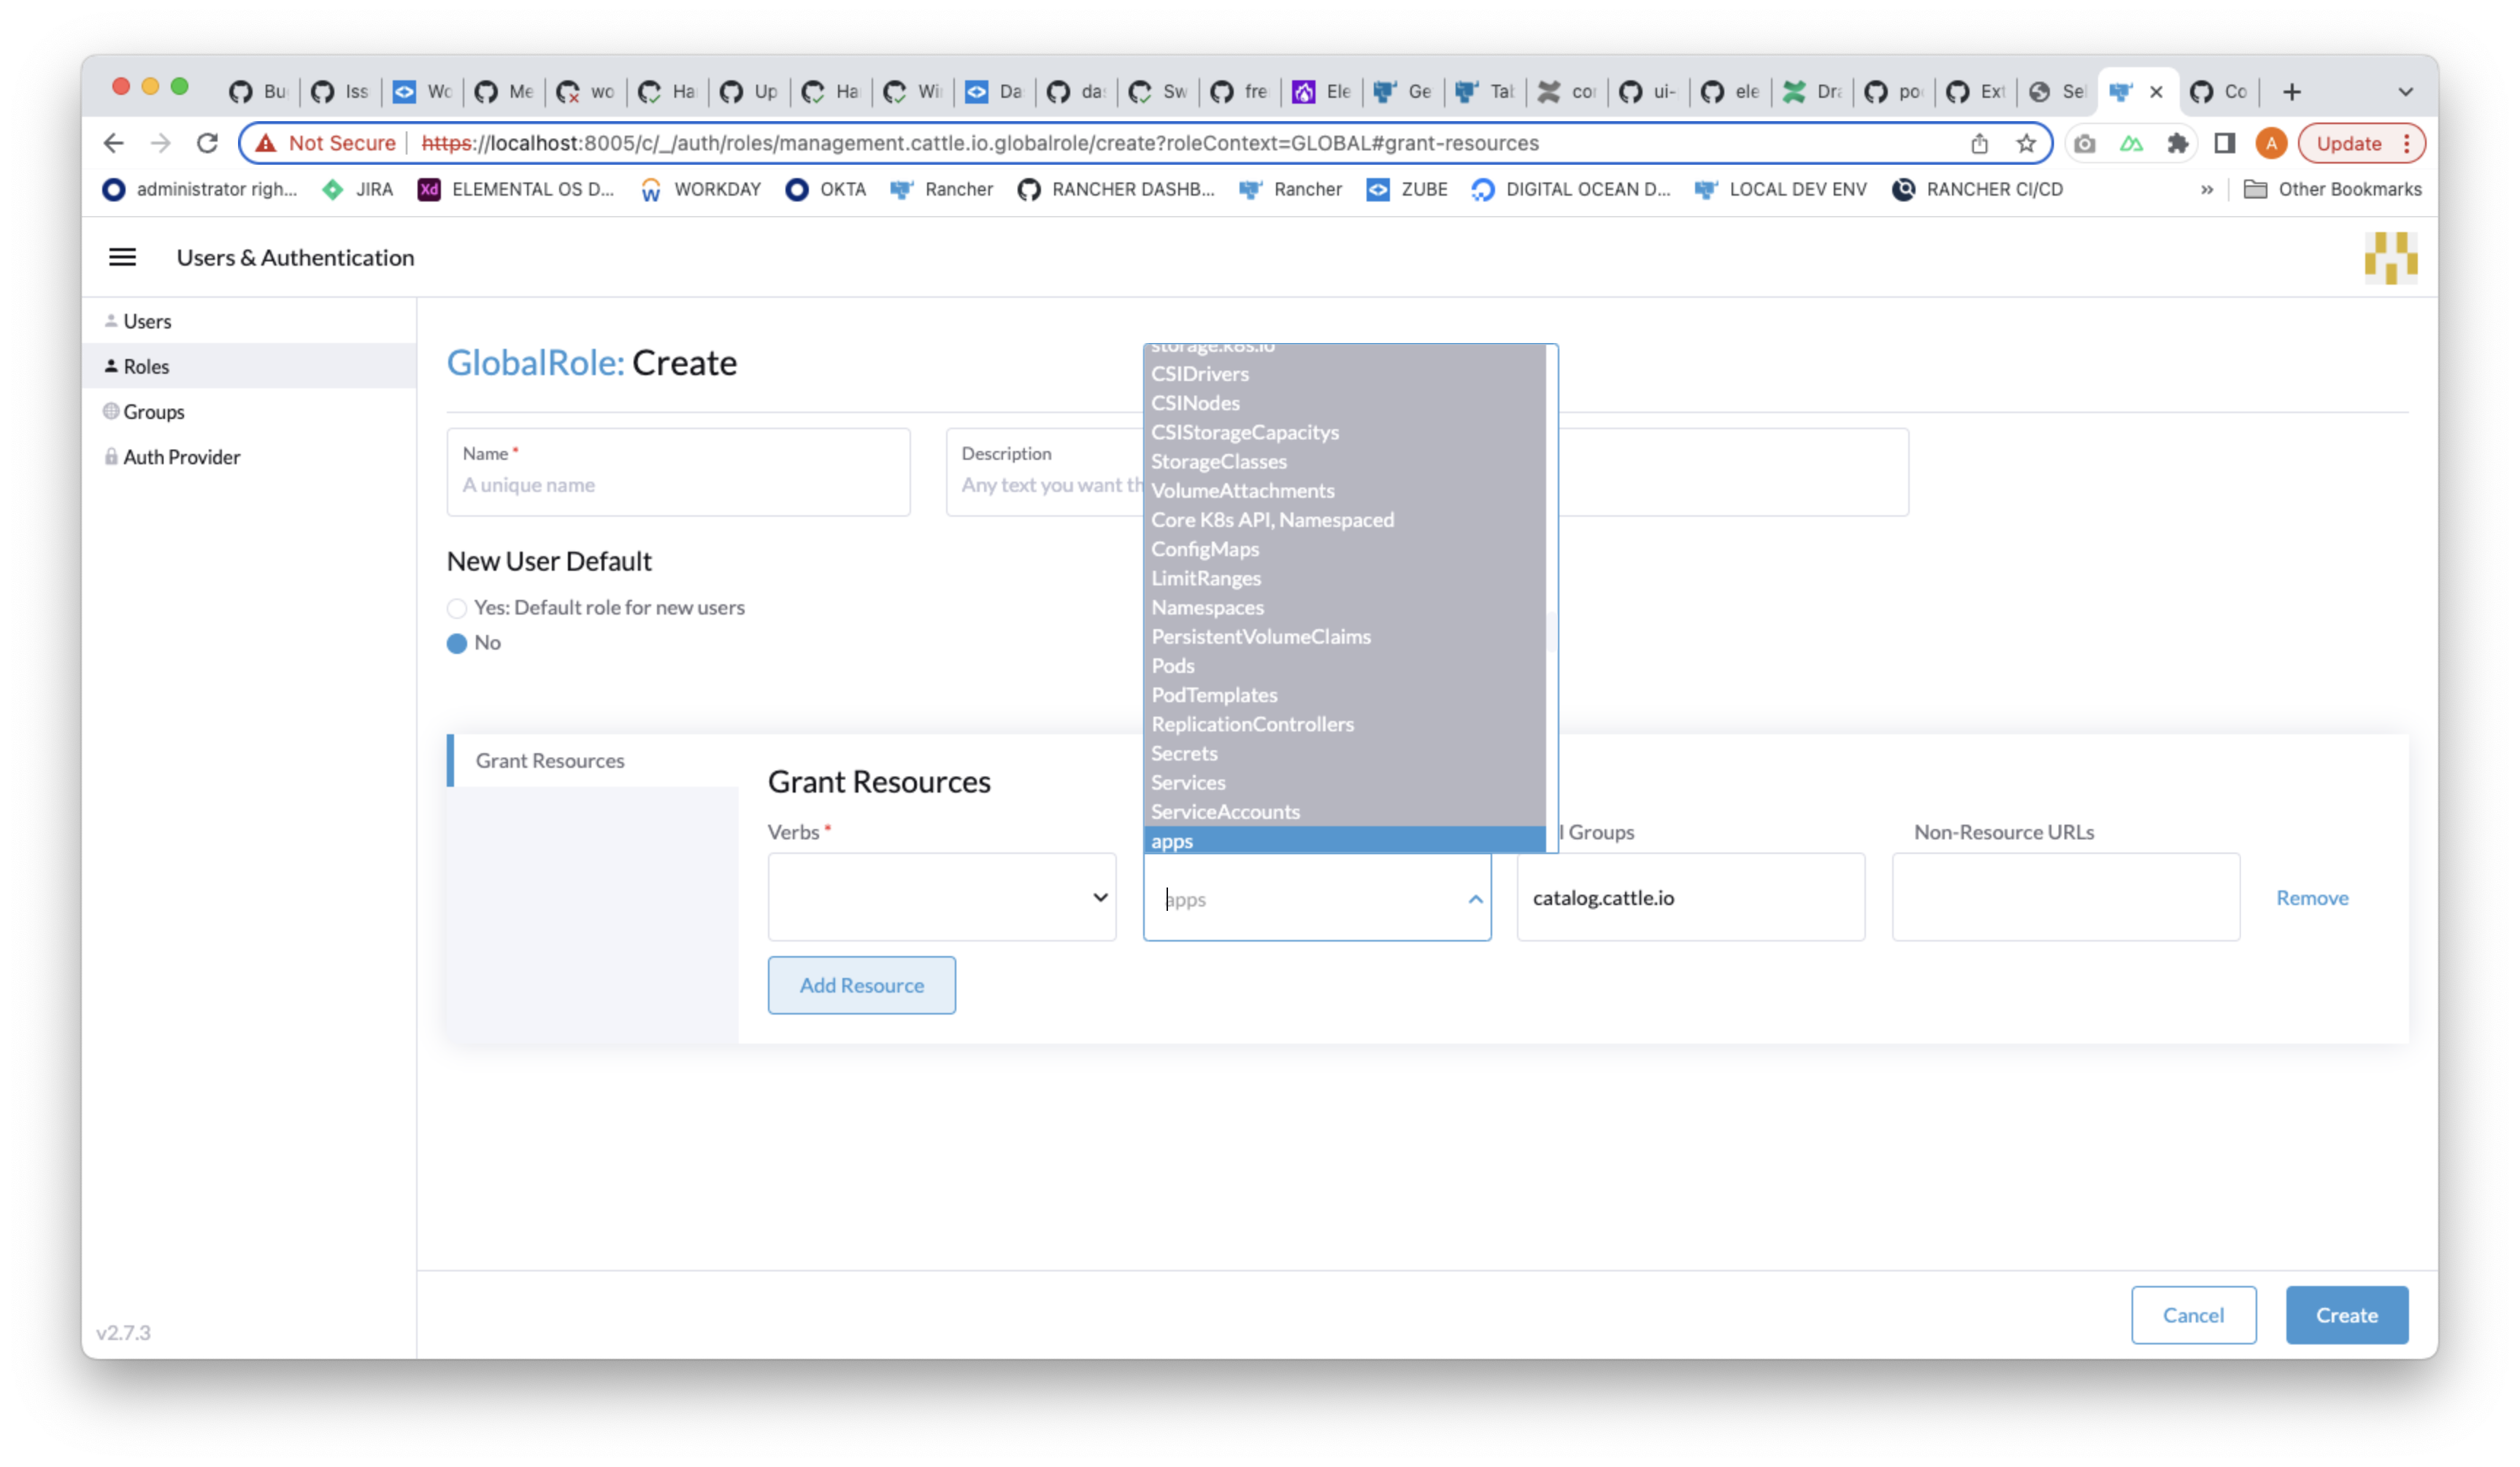Select Yes: Default role for new users

457,607
